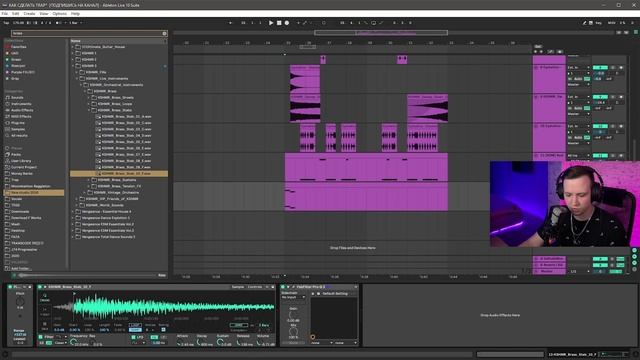This screenshot has width=640, height=360.
Task: Open the Edit menu
Action: point(16,13)
